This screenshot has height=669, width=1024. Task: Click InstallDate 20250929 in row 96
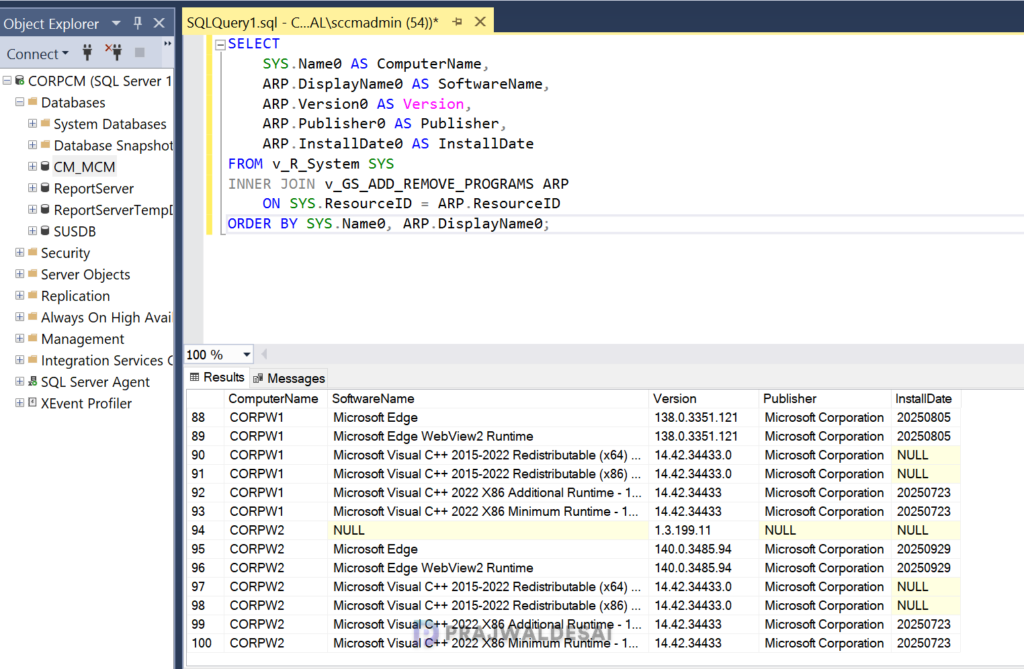[x=925, y=568]
